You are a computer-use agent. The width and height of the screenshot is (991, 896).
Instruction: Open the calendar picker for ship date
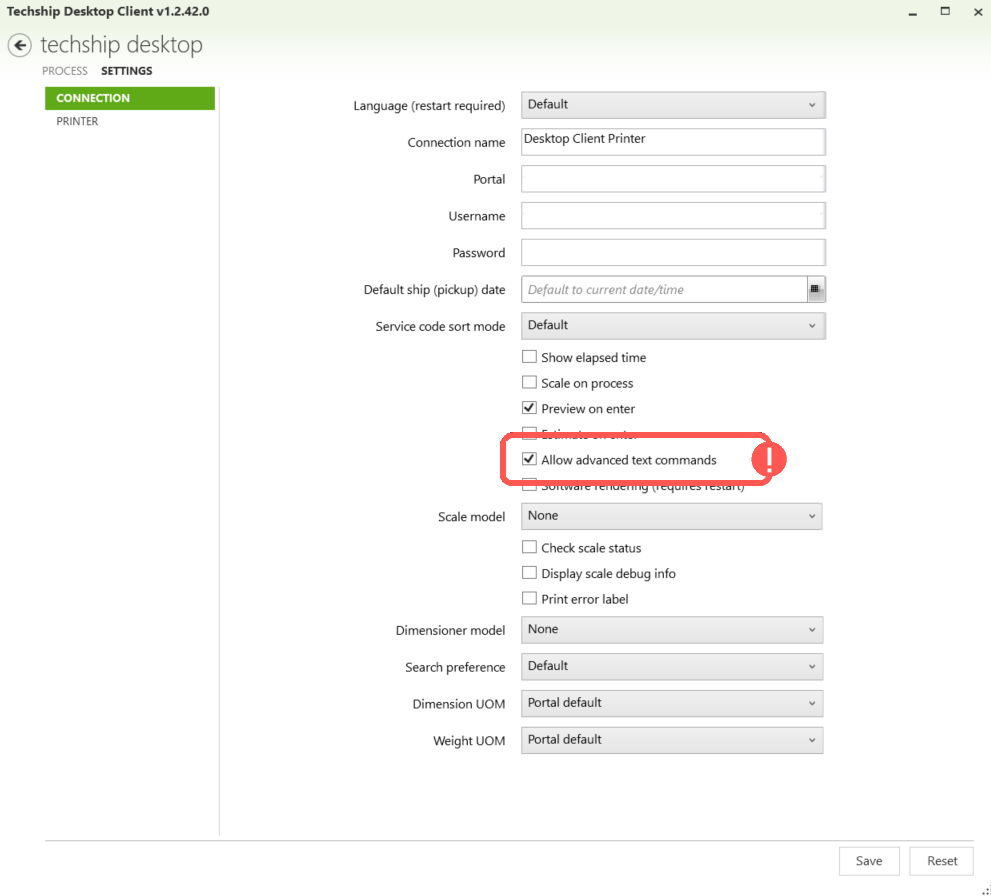pos(815,289)
